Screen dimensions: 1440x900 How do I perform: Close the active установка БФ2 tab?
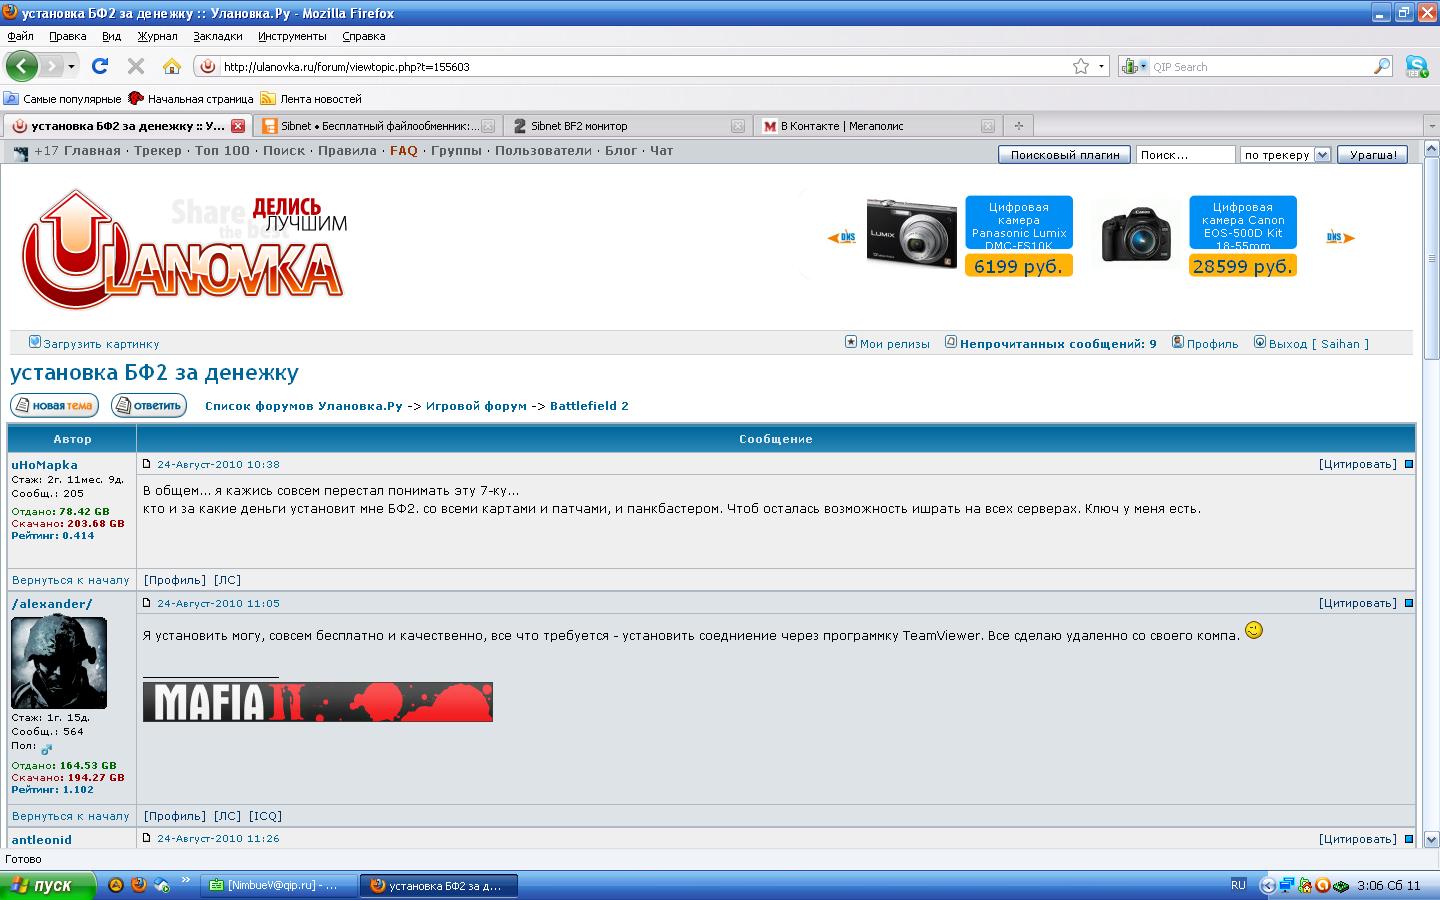(x=238, y=126)
